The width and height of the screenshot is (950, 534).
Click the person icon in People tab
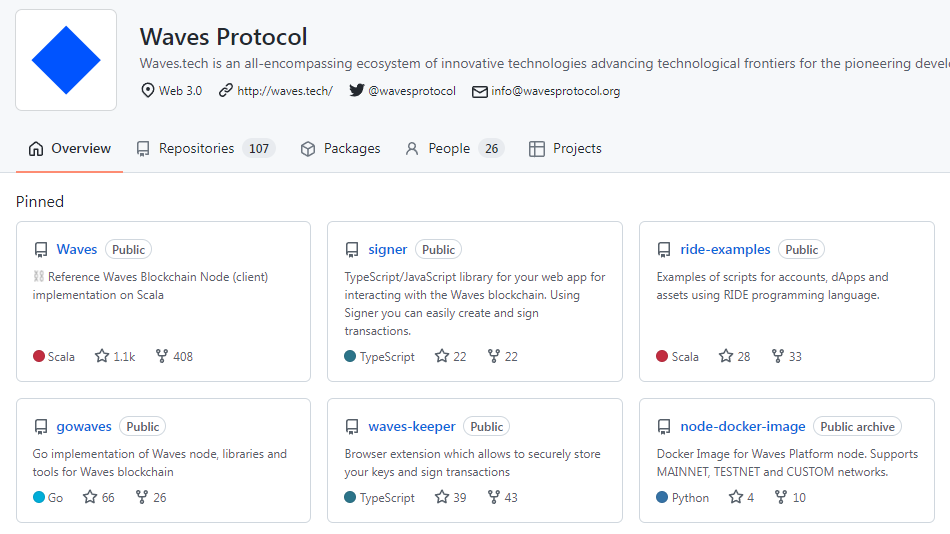tap(412, 149)
